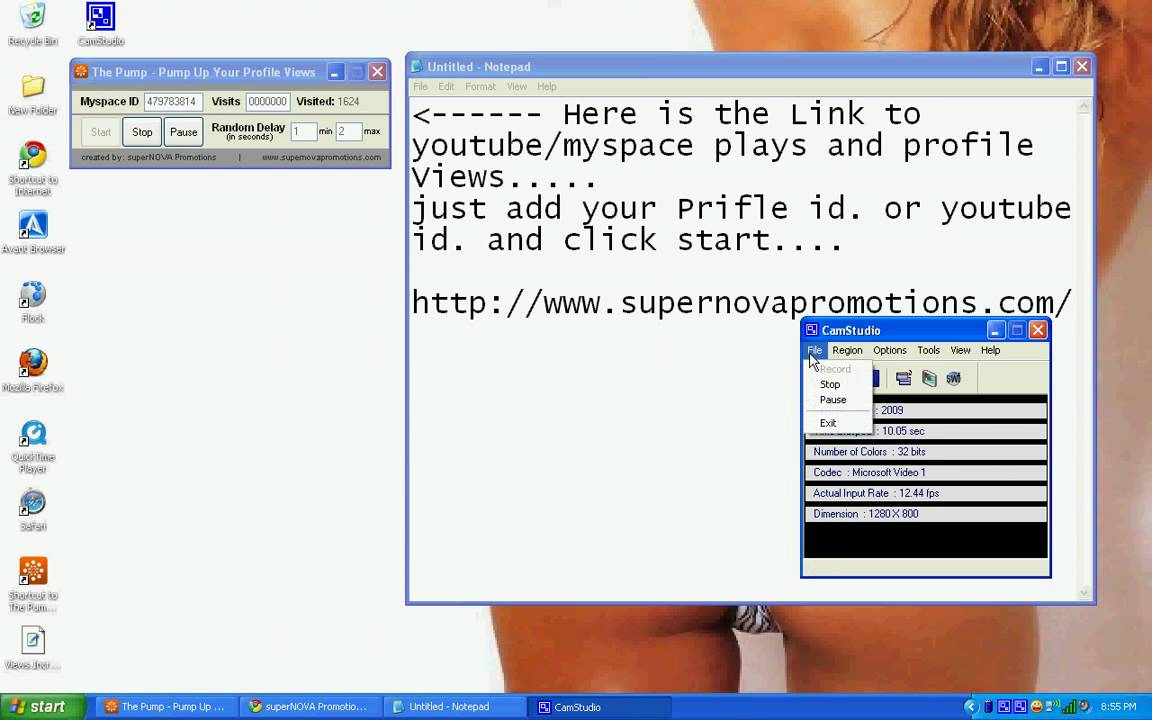Click the Windows start button
Image resolution: width=1152 pixels, height=720 pixels.
tap(43, 707)
